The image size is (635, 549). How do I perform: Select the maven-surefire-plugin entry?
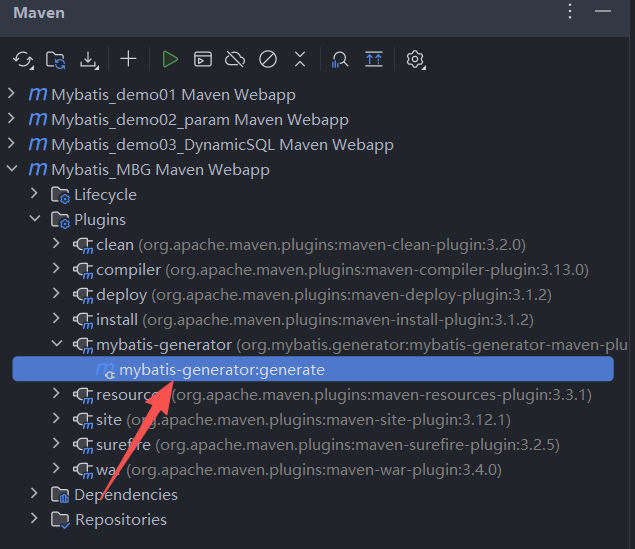point(328,445)
